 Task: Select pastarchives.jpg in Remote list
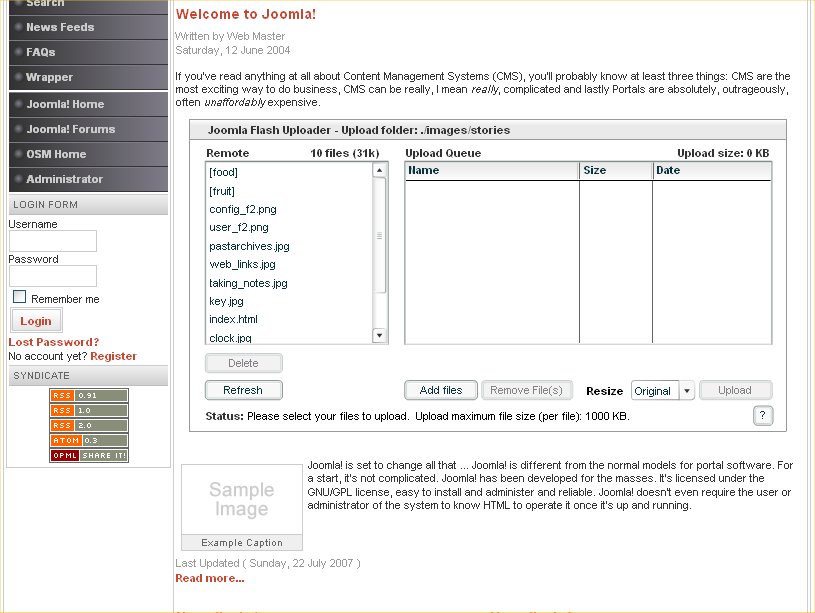(288, 246)
